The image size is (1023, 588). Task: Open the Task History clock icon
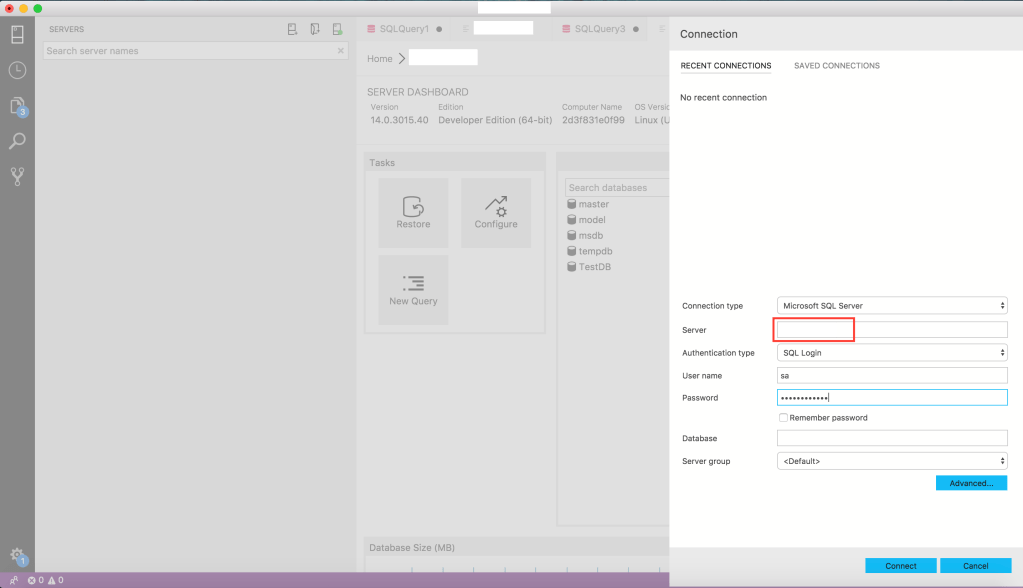17,70
